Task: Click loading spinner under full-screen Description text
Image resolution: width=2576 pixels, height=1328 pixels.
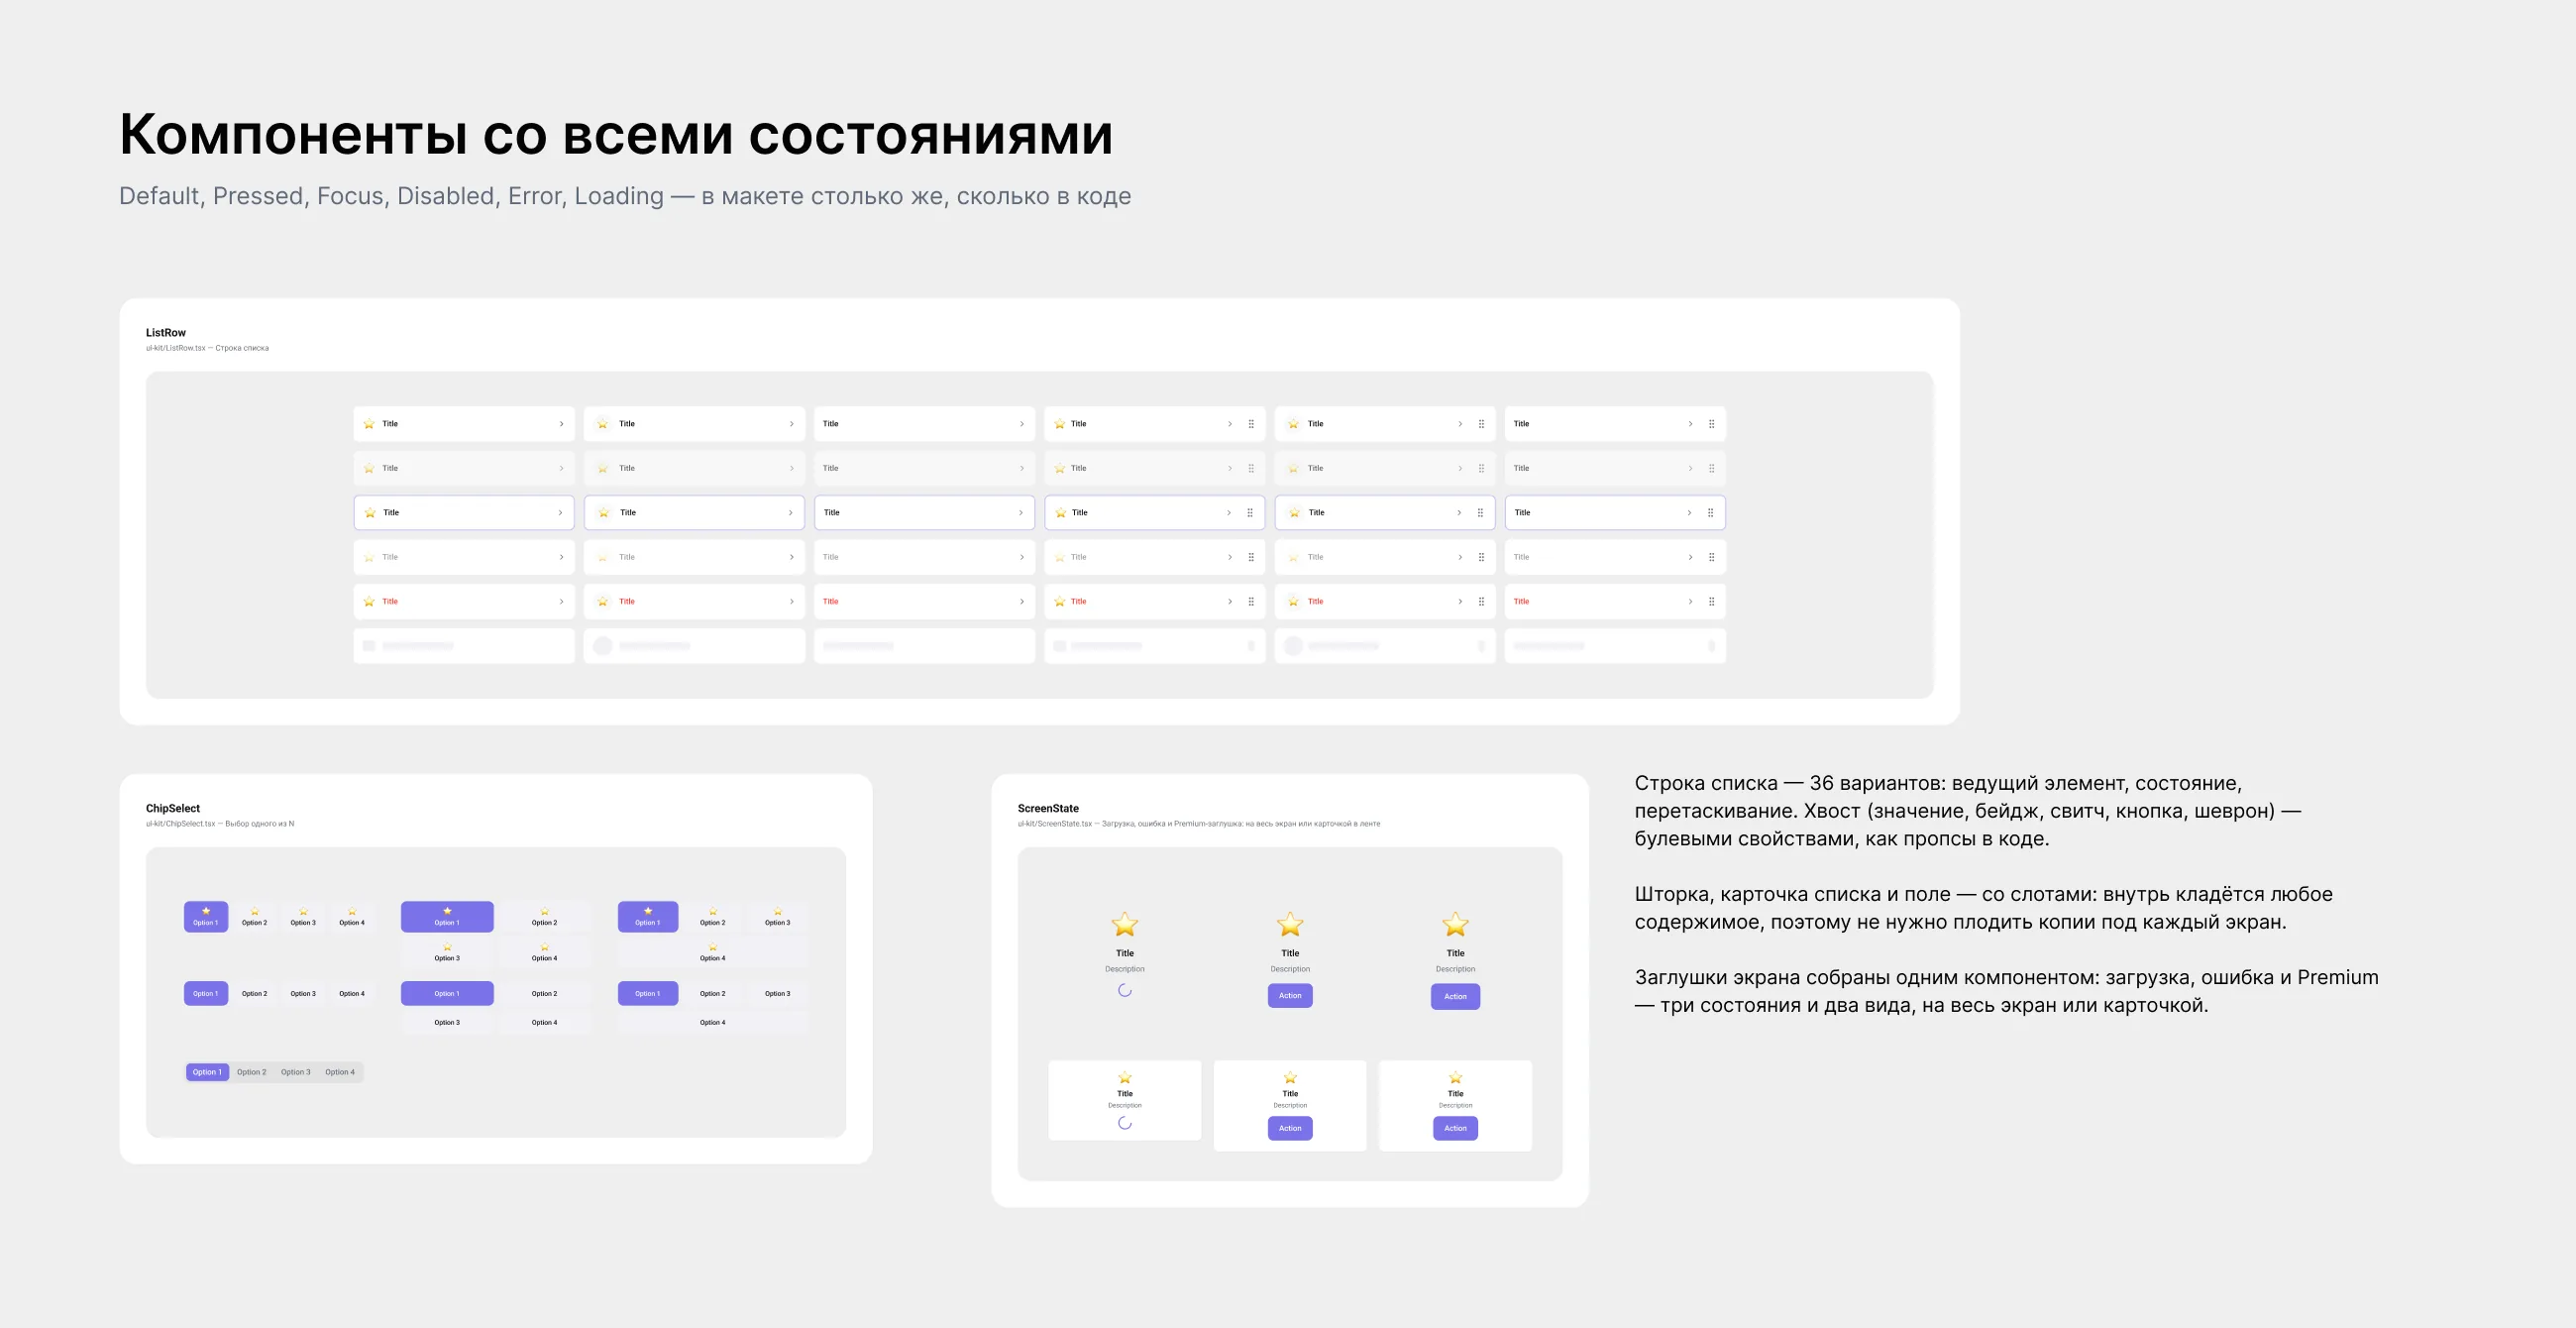Action: 1125,991
